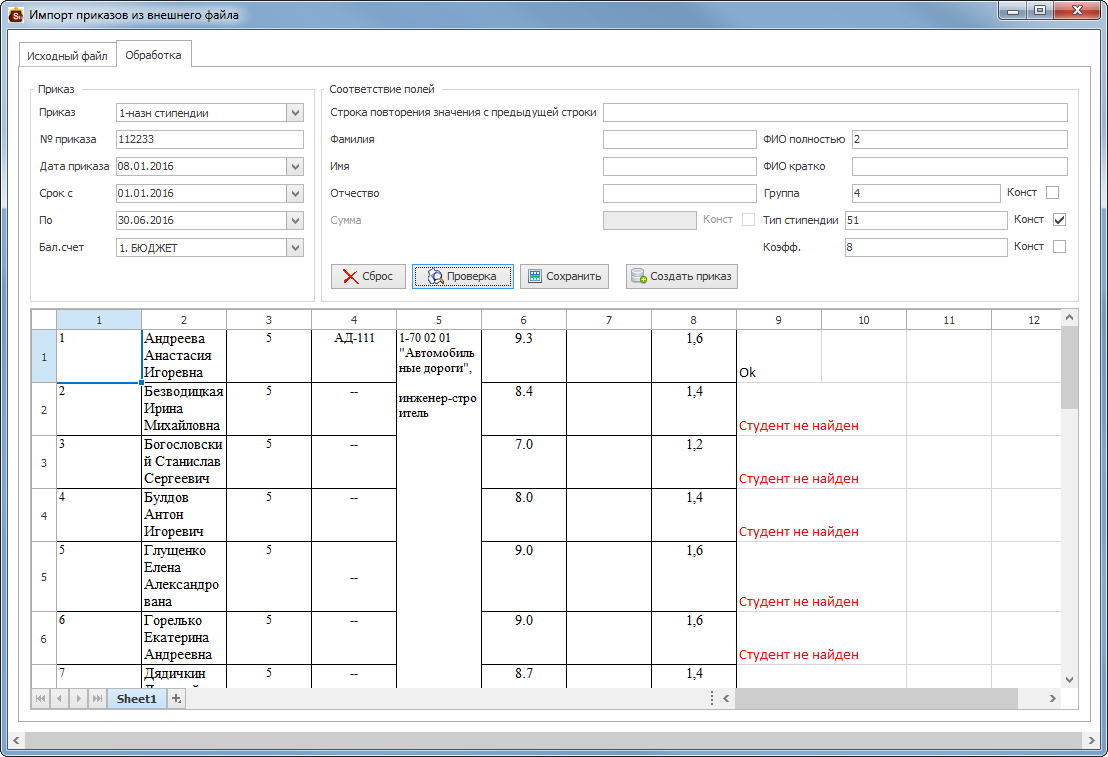
Task: Click cell 9.3 in column 6
Action: tap(524, 356)
